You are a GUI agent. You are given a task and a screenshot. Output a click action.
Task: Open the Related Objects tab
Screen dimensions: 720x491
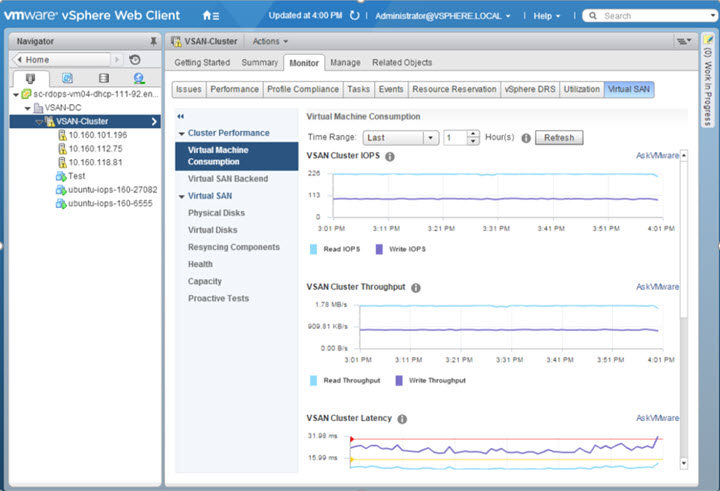pyautogui.click(x=402, y=62)
